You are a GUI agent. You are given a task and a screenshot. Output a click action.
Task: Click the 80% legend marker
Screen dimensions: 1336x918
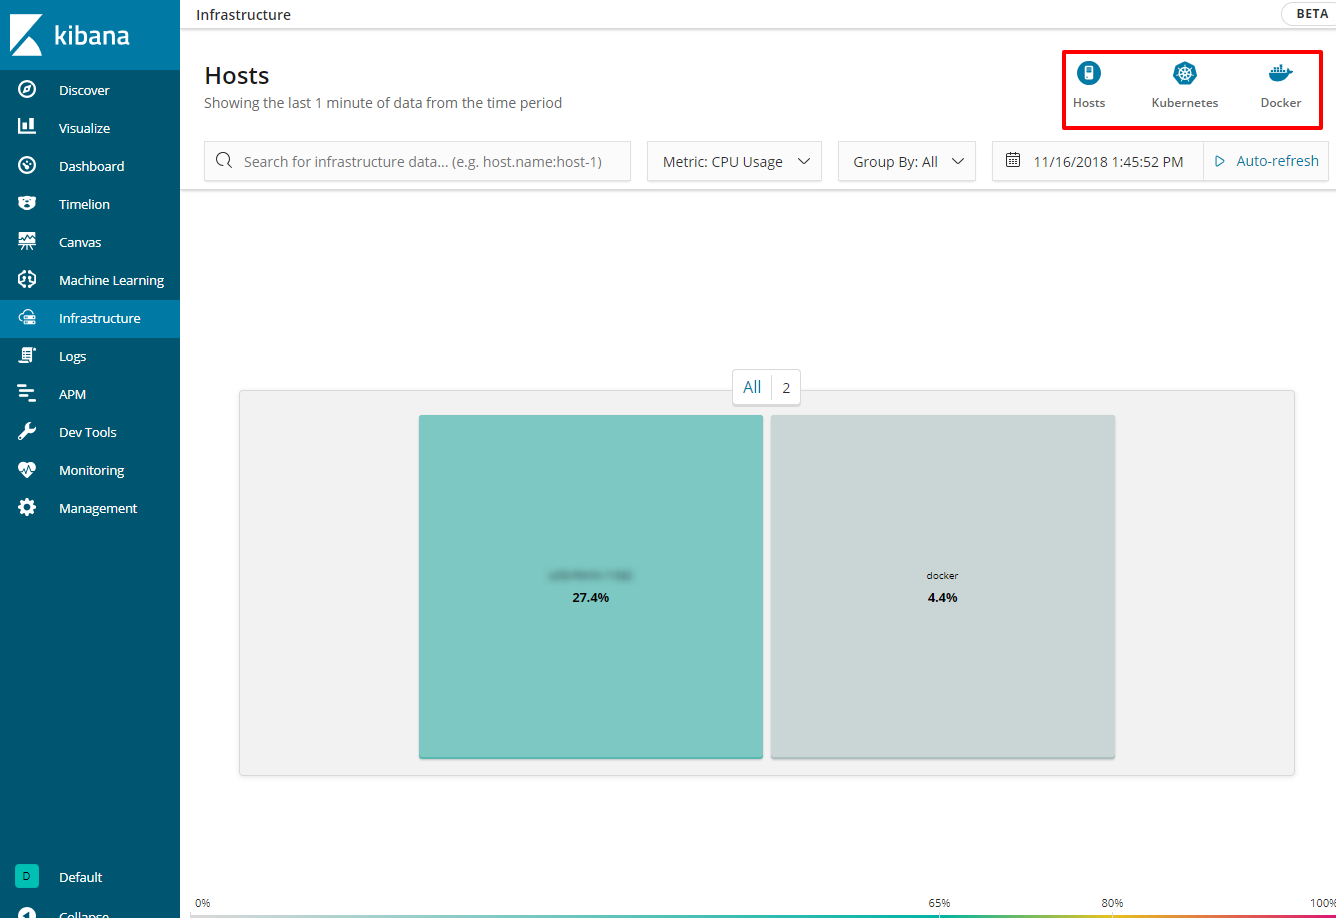1112,903
